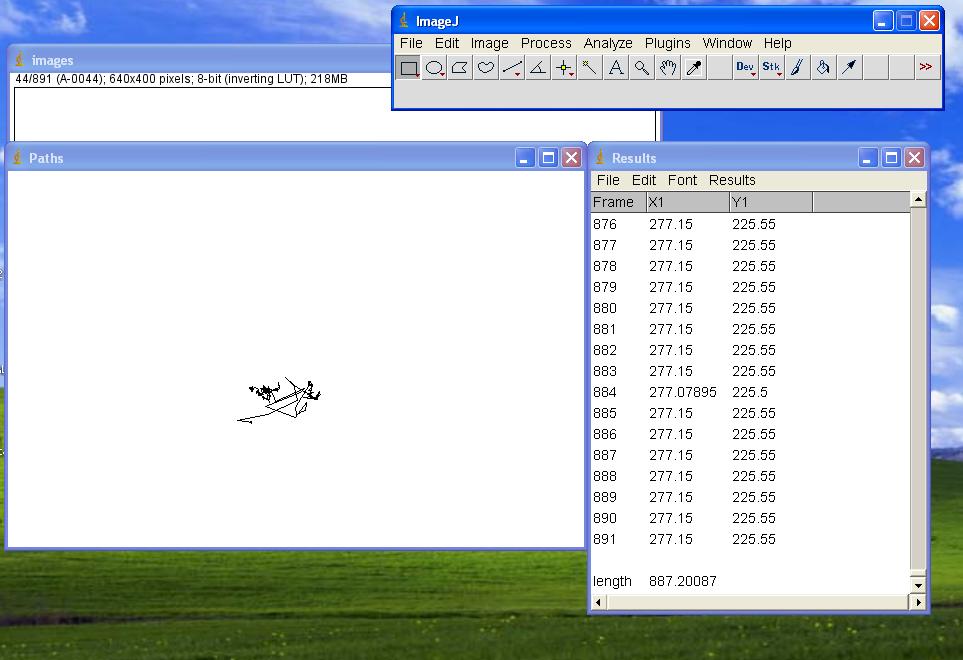Viewport: 963px width, 660px height.
Task: Open the Process menu
Action: coord(546,43)
